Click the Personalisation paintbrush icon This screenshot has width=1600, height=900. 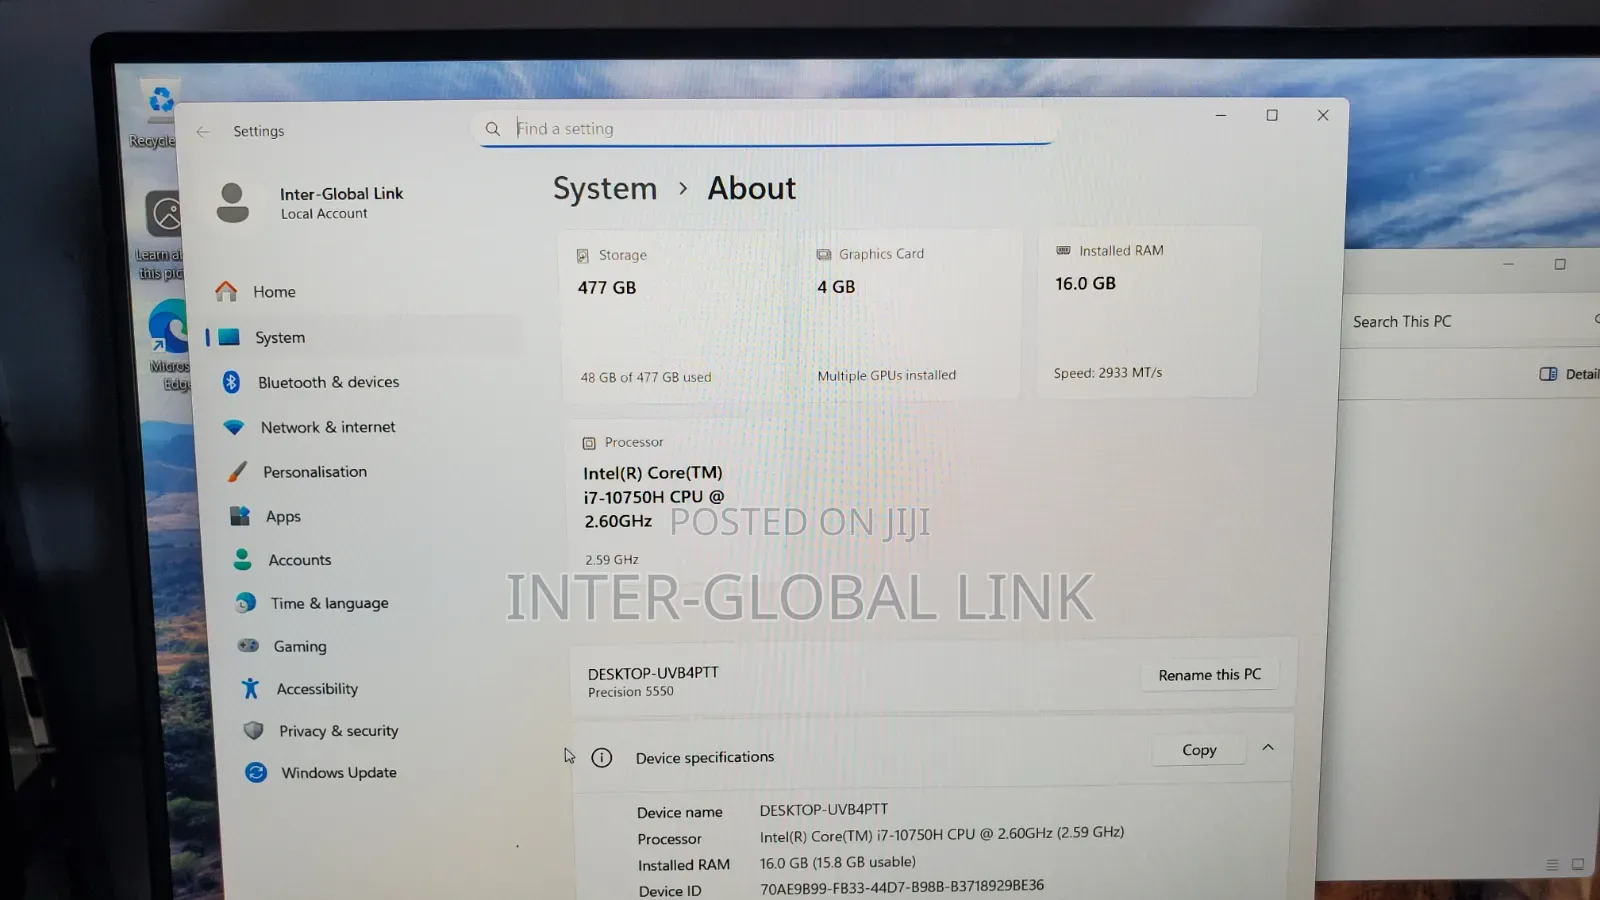(237, 472)
